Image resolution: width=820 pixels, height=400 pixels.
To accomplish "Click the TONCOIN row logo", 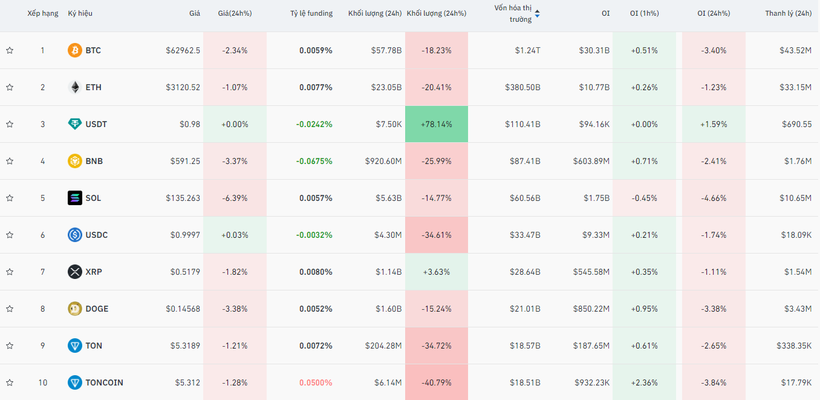I will tap(75, 383).
